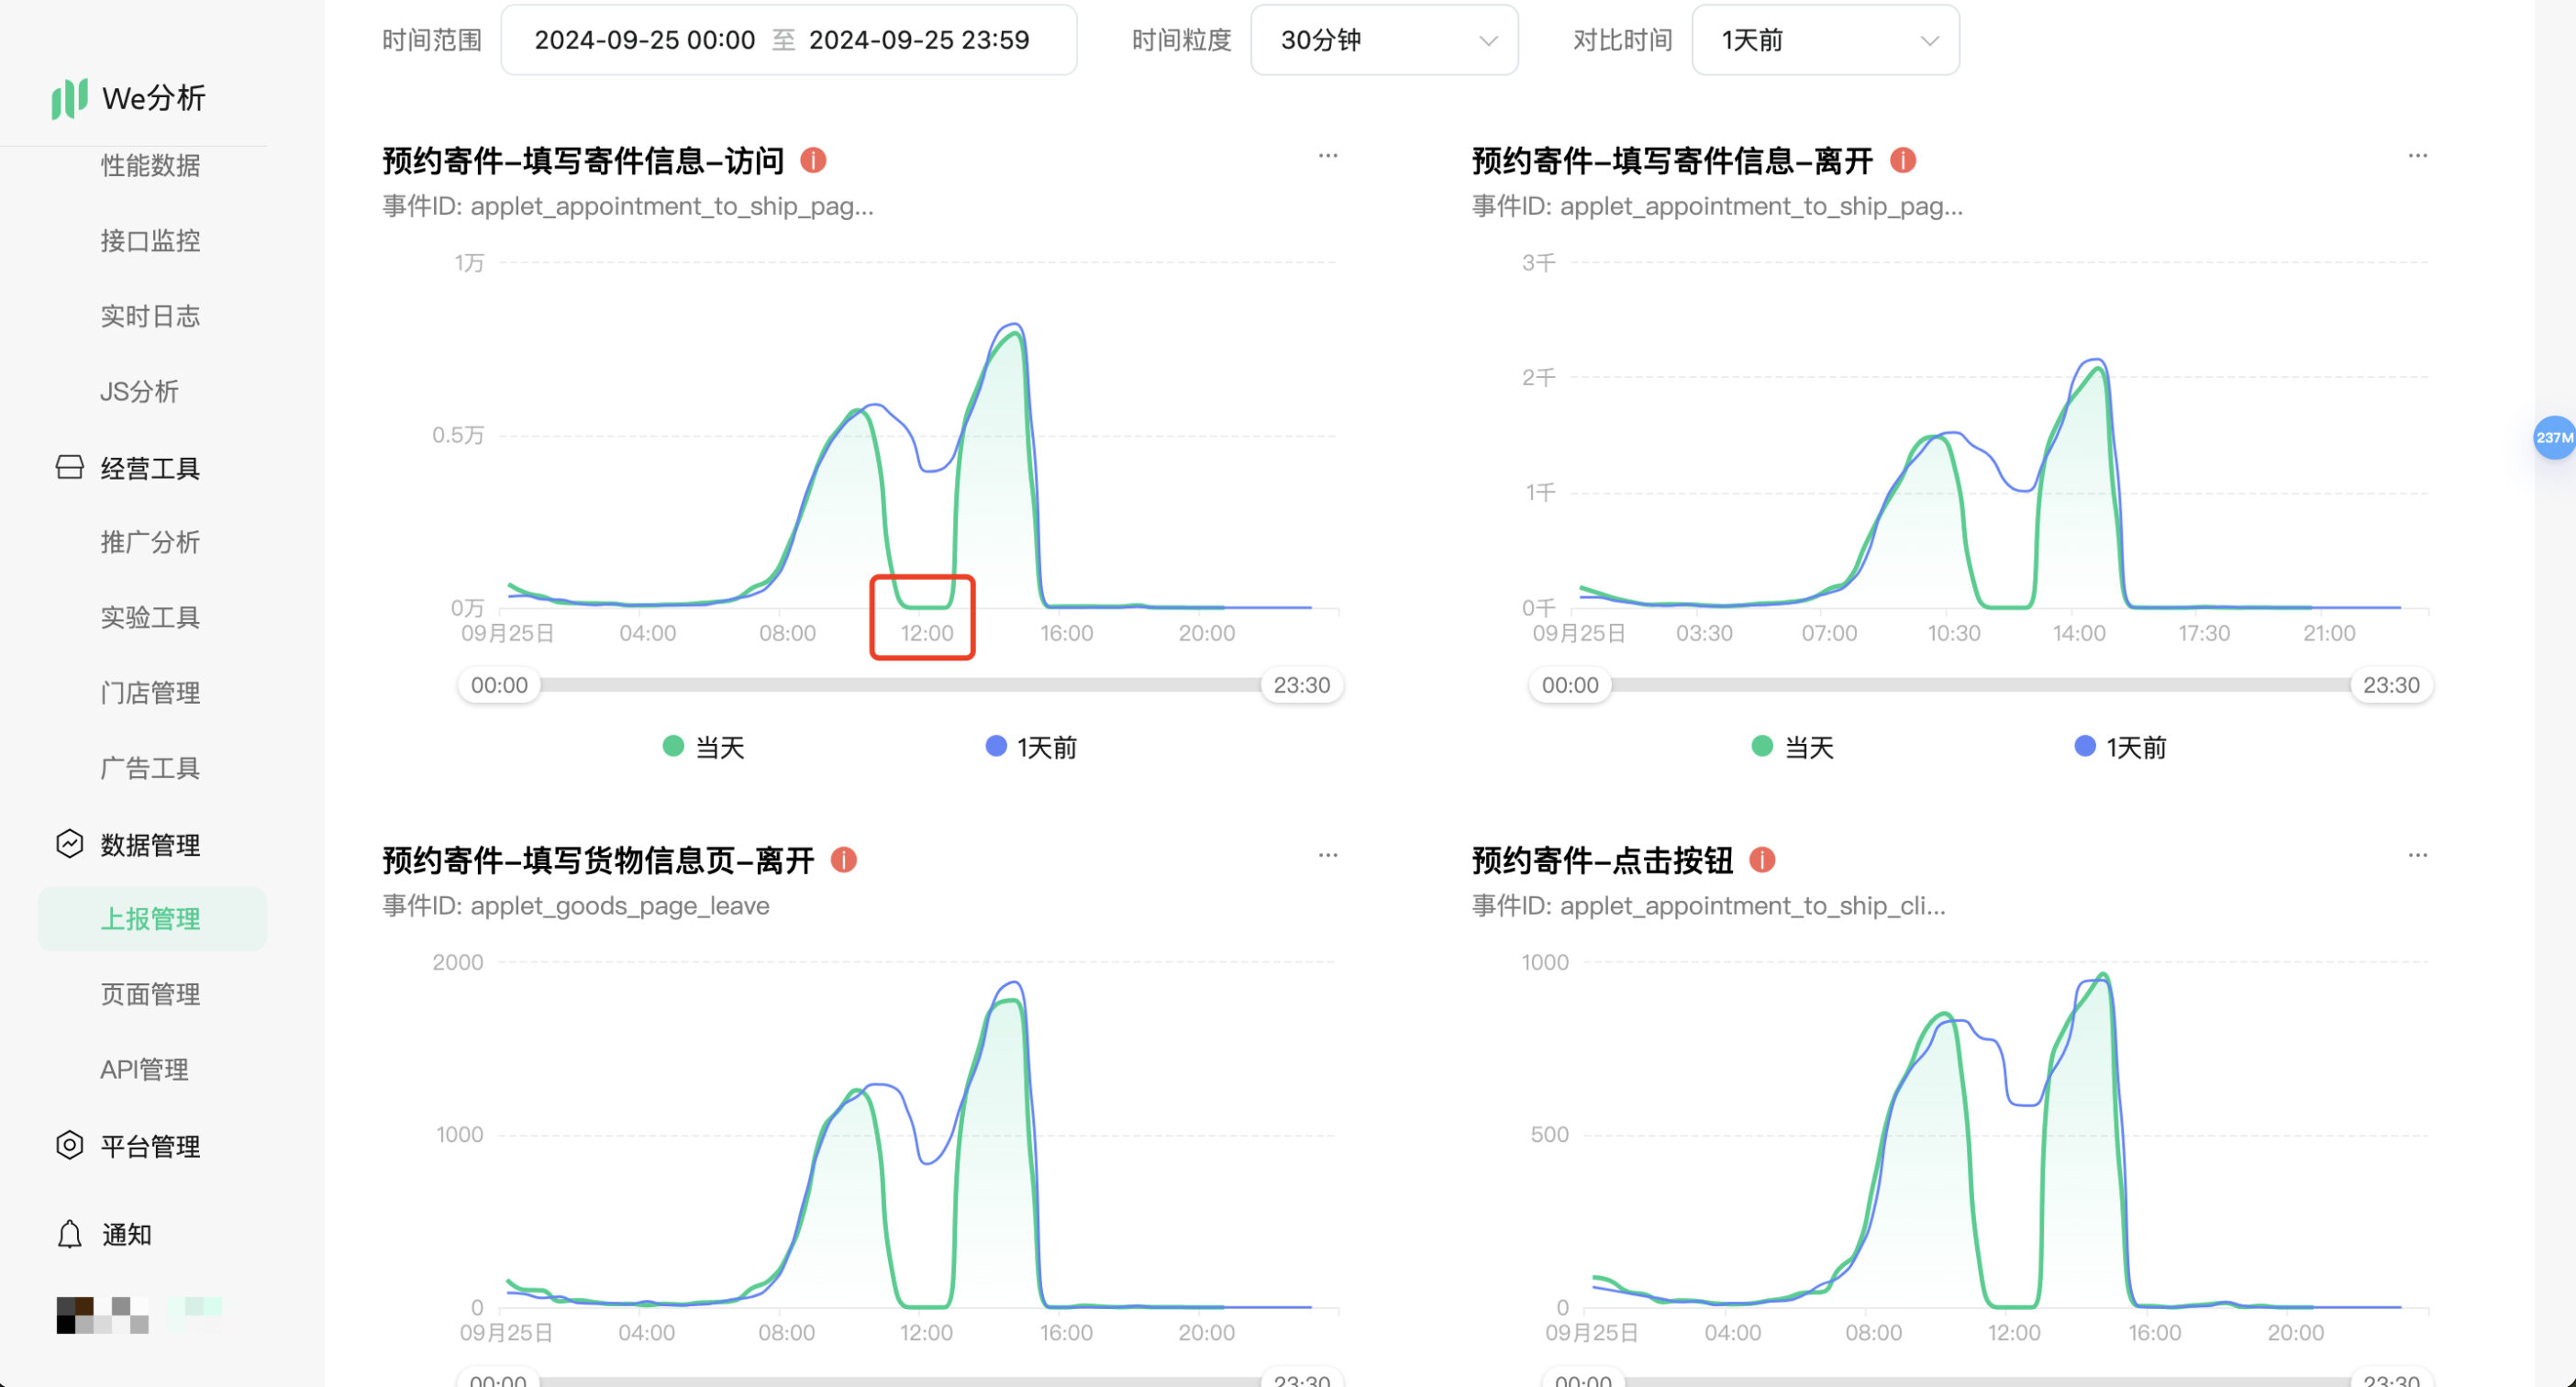The image size is (2576, 1387).
Task: Click info icon beside 预约寄件-点击按钮 title
Action: coord(1762,859)
